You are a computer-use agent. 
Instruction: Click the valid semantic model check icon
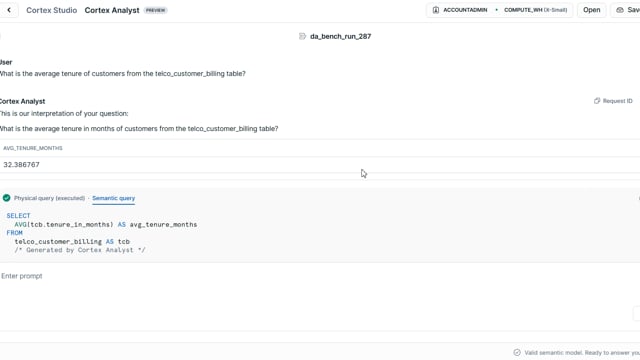(x=517, y=352)
